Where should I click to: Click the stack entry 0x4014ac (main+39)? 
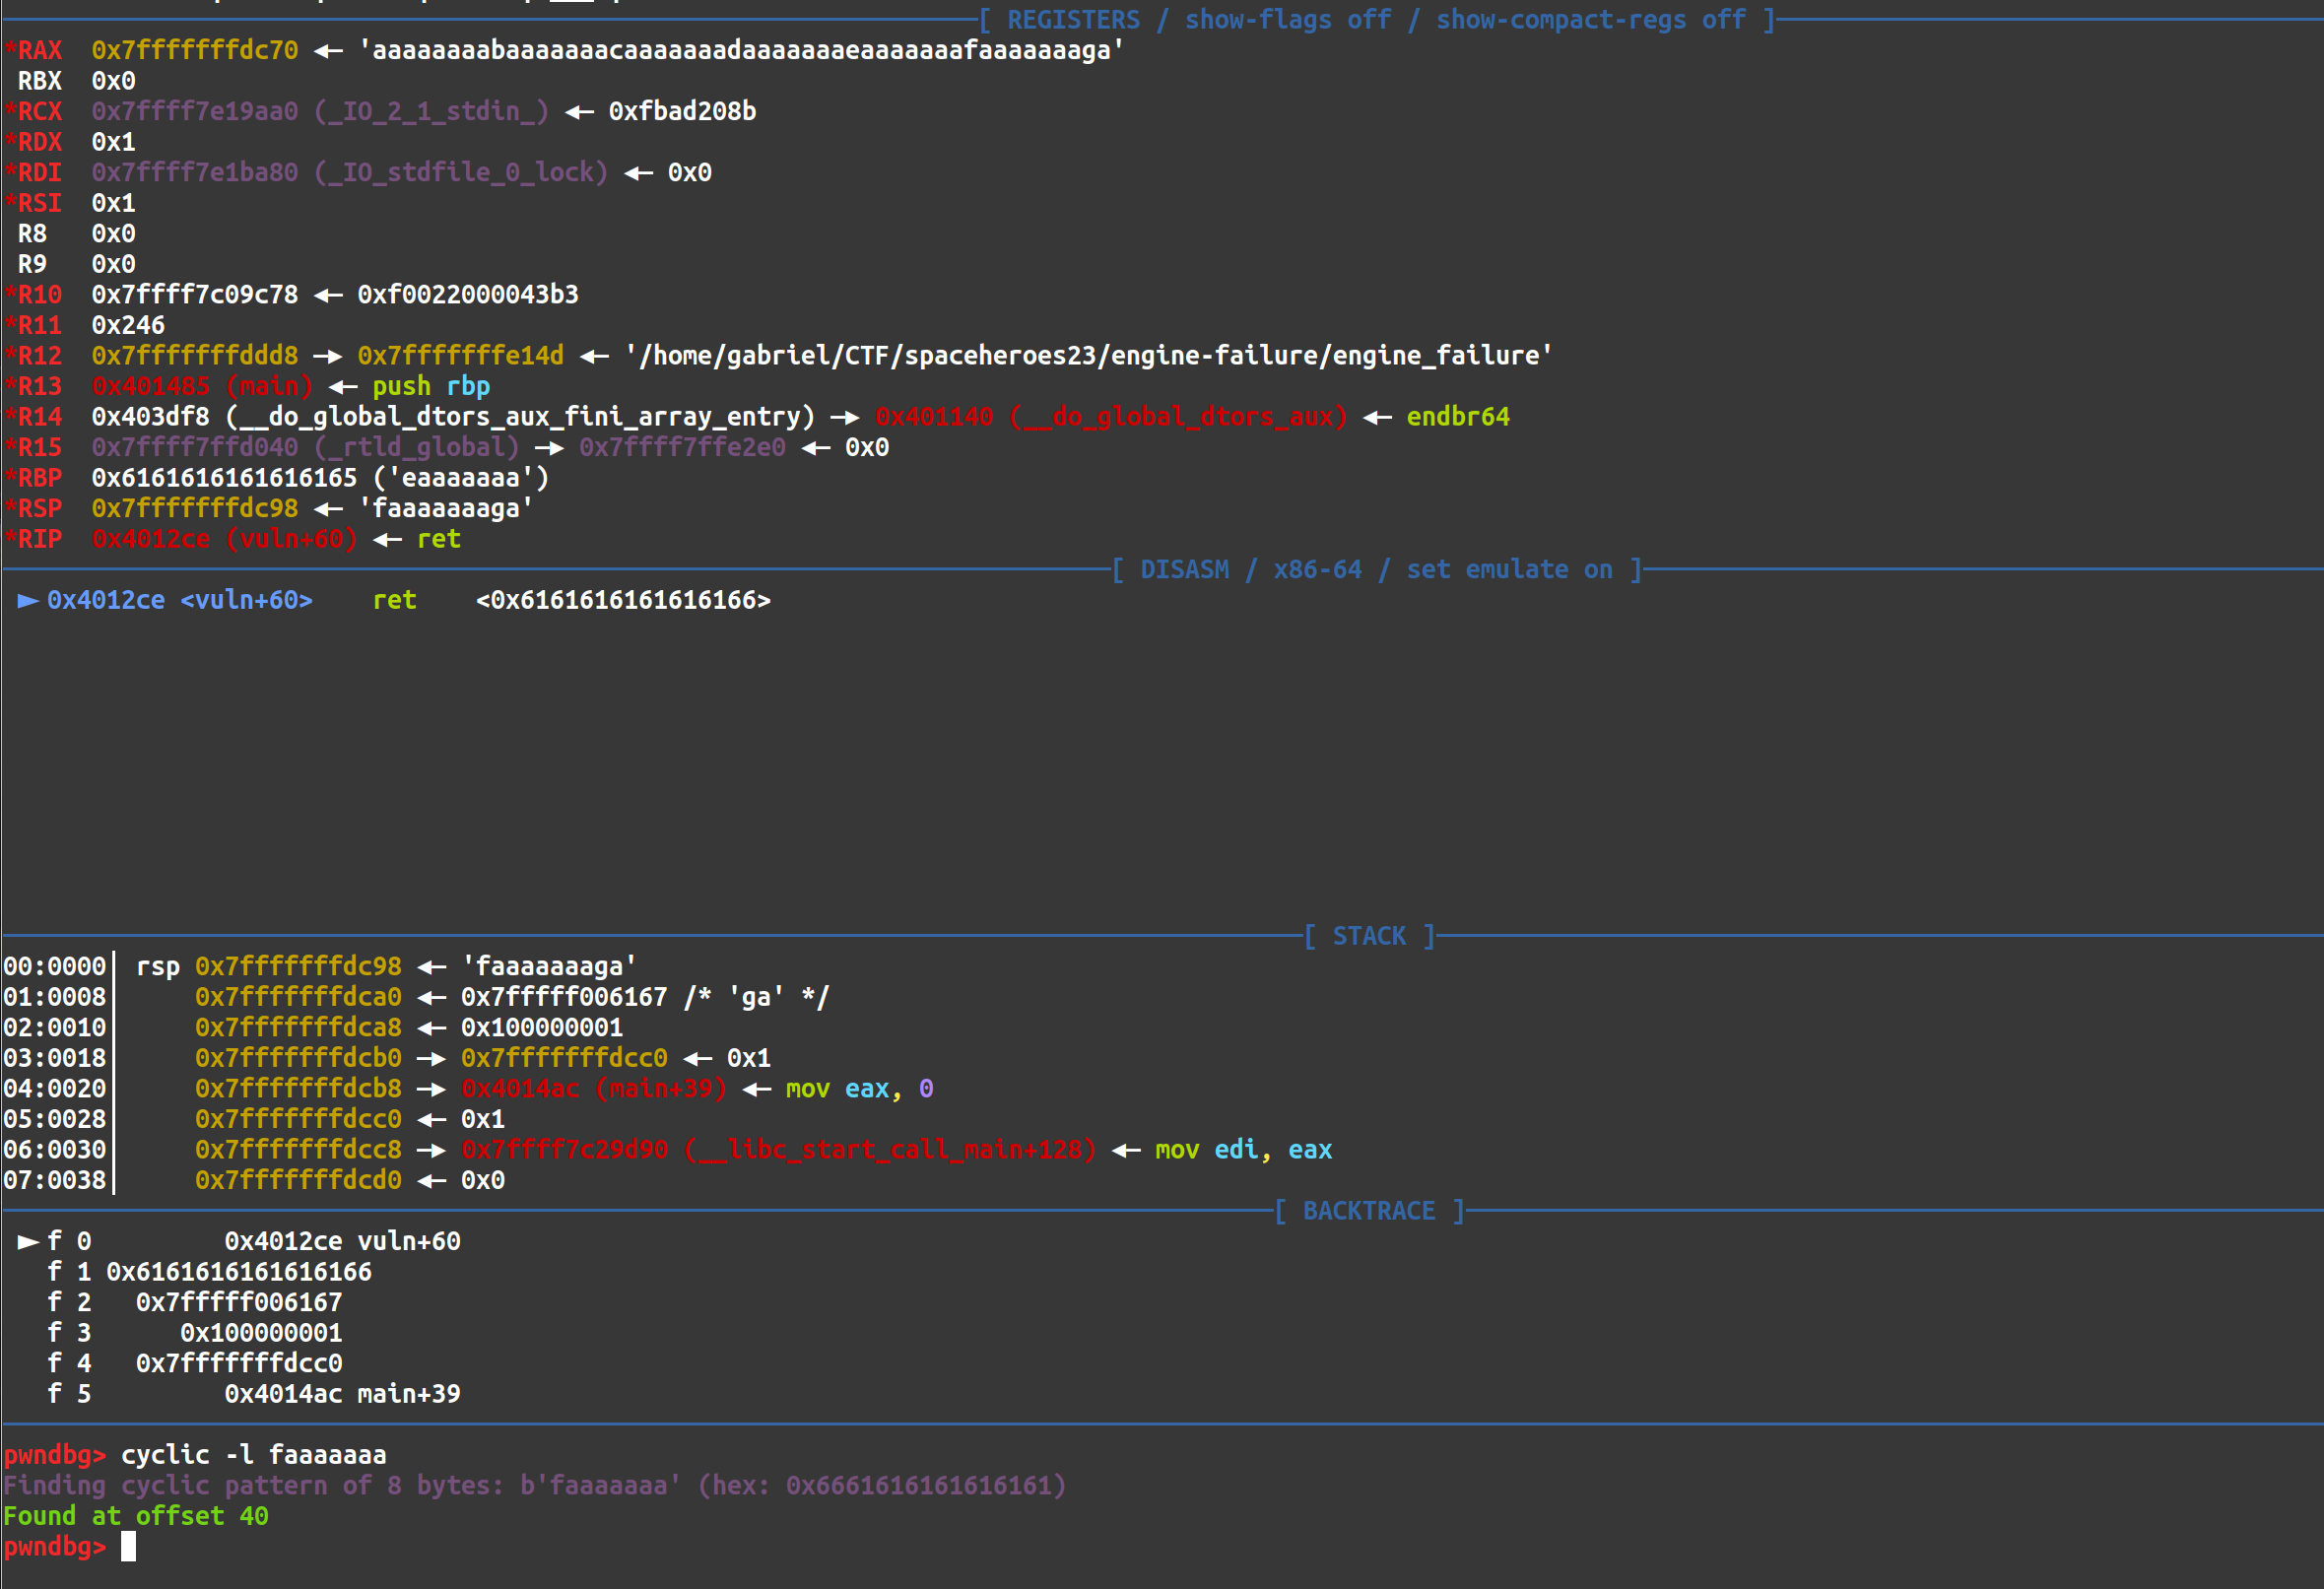pyautogui.click(x=593, y=1088)
